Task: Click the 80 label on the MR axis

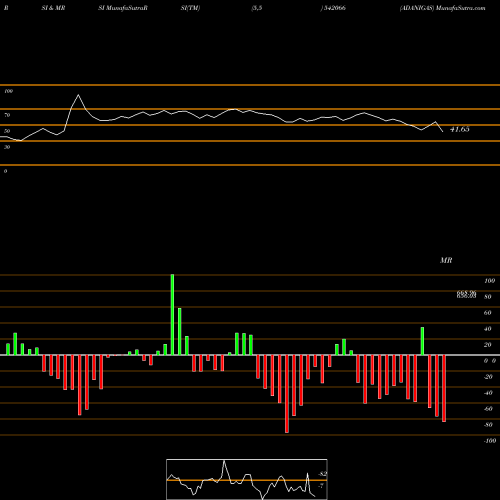Action: click(x=488, y=297)
